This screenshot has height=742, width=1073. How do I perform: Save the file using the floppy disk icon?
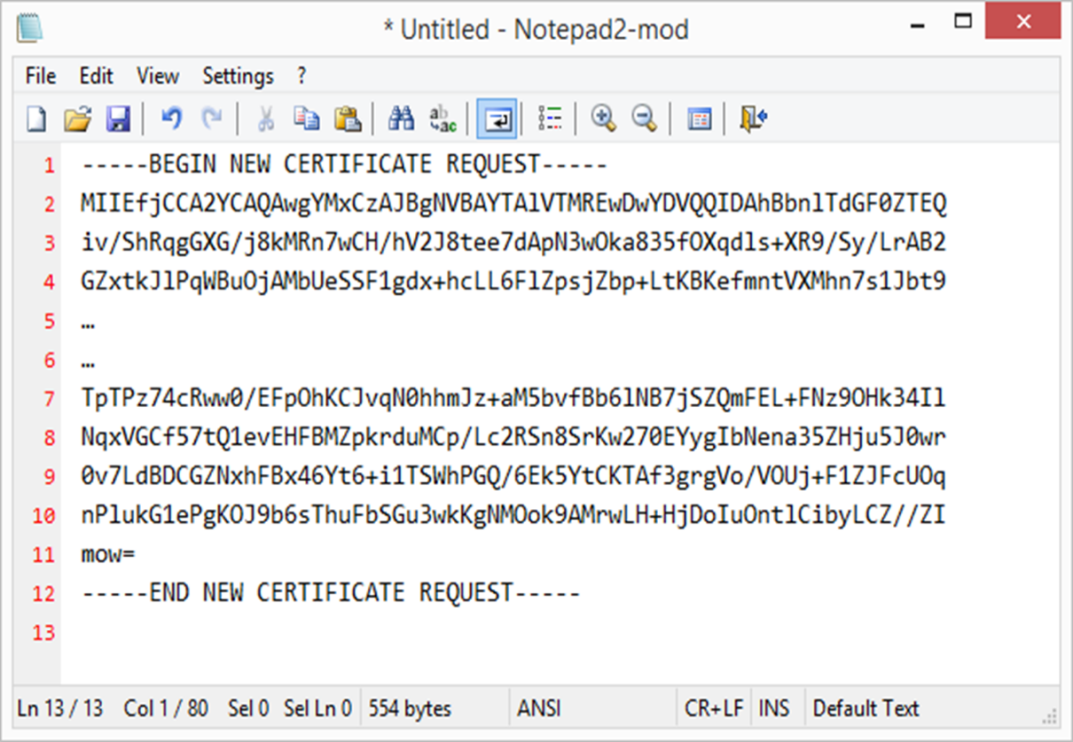coord(118,119)
